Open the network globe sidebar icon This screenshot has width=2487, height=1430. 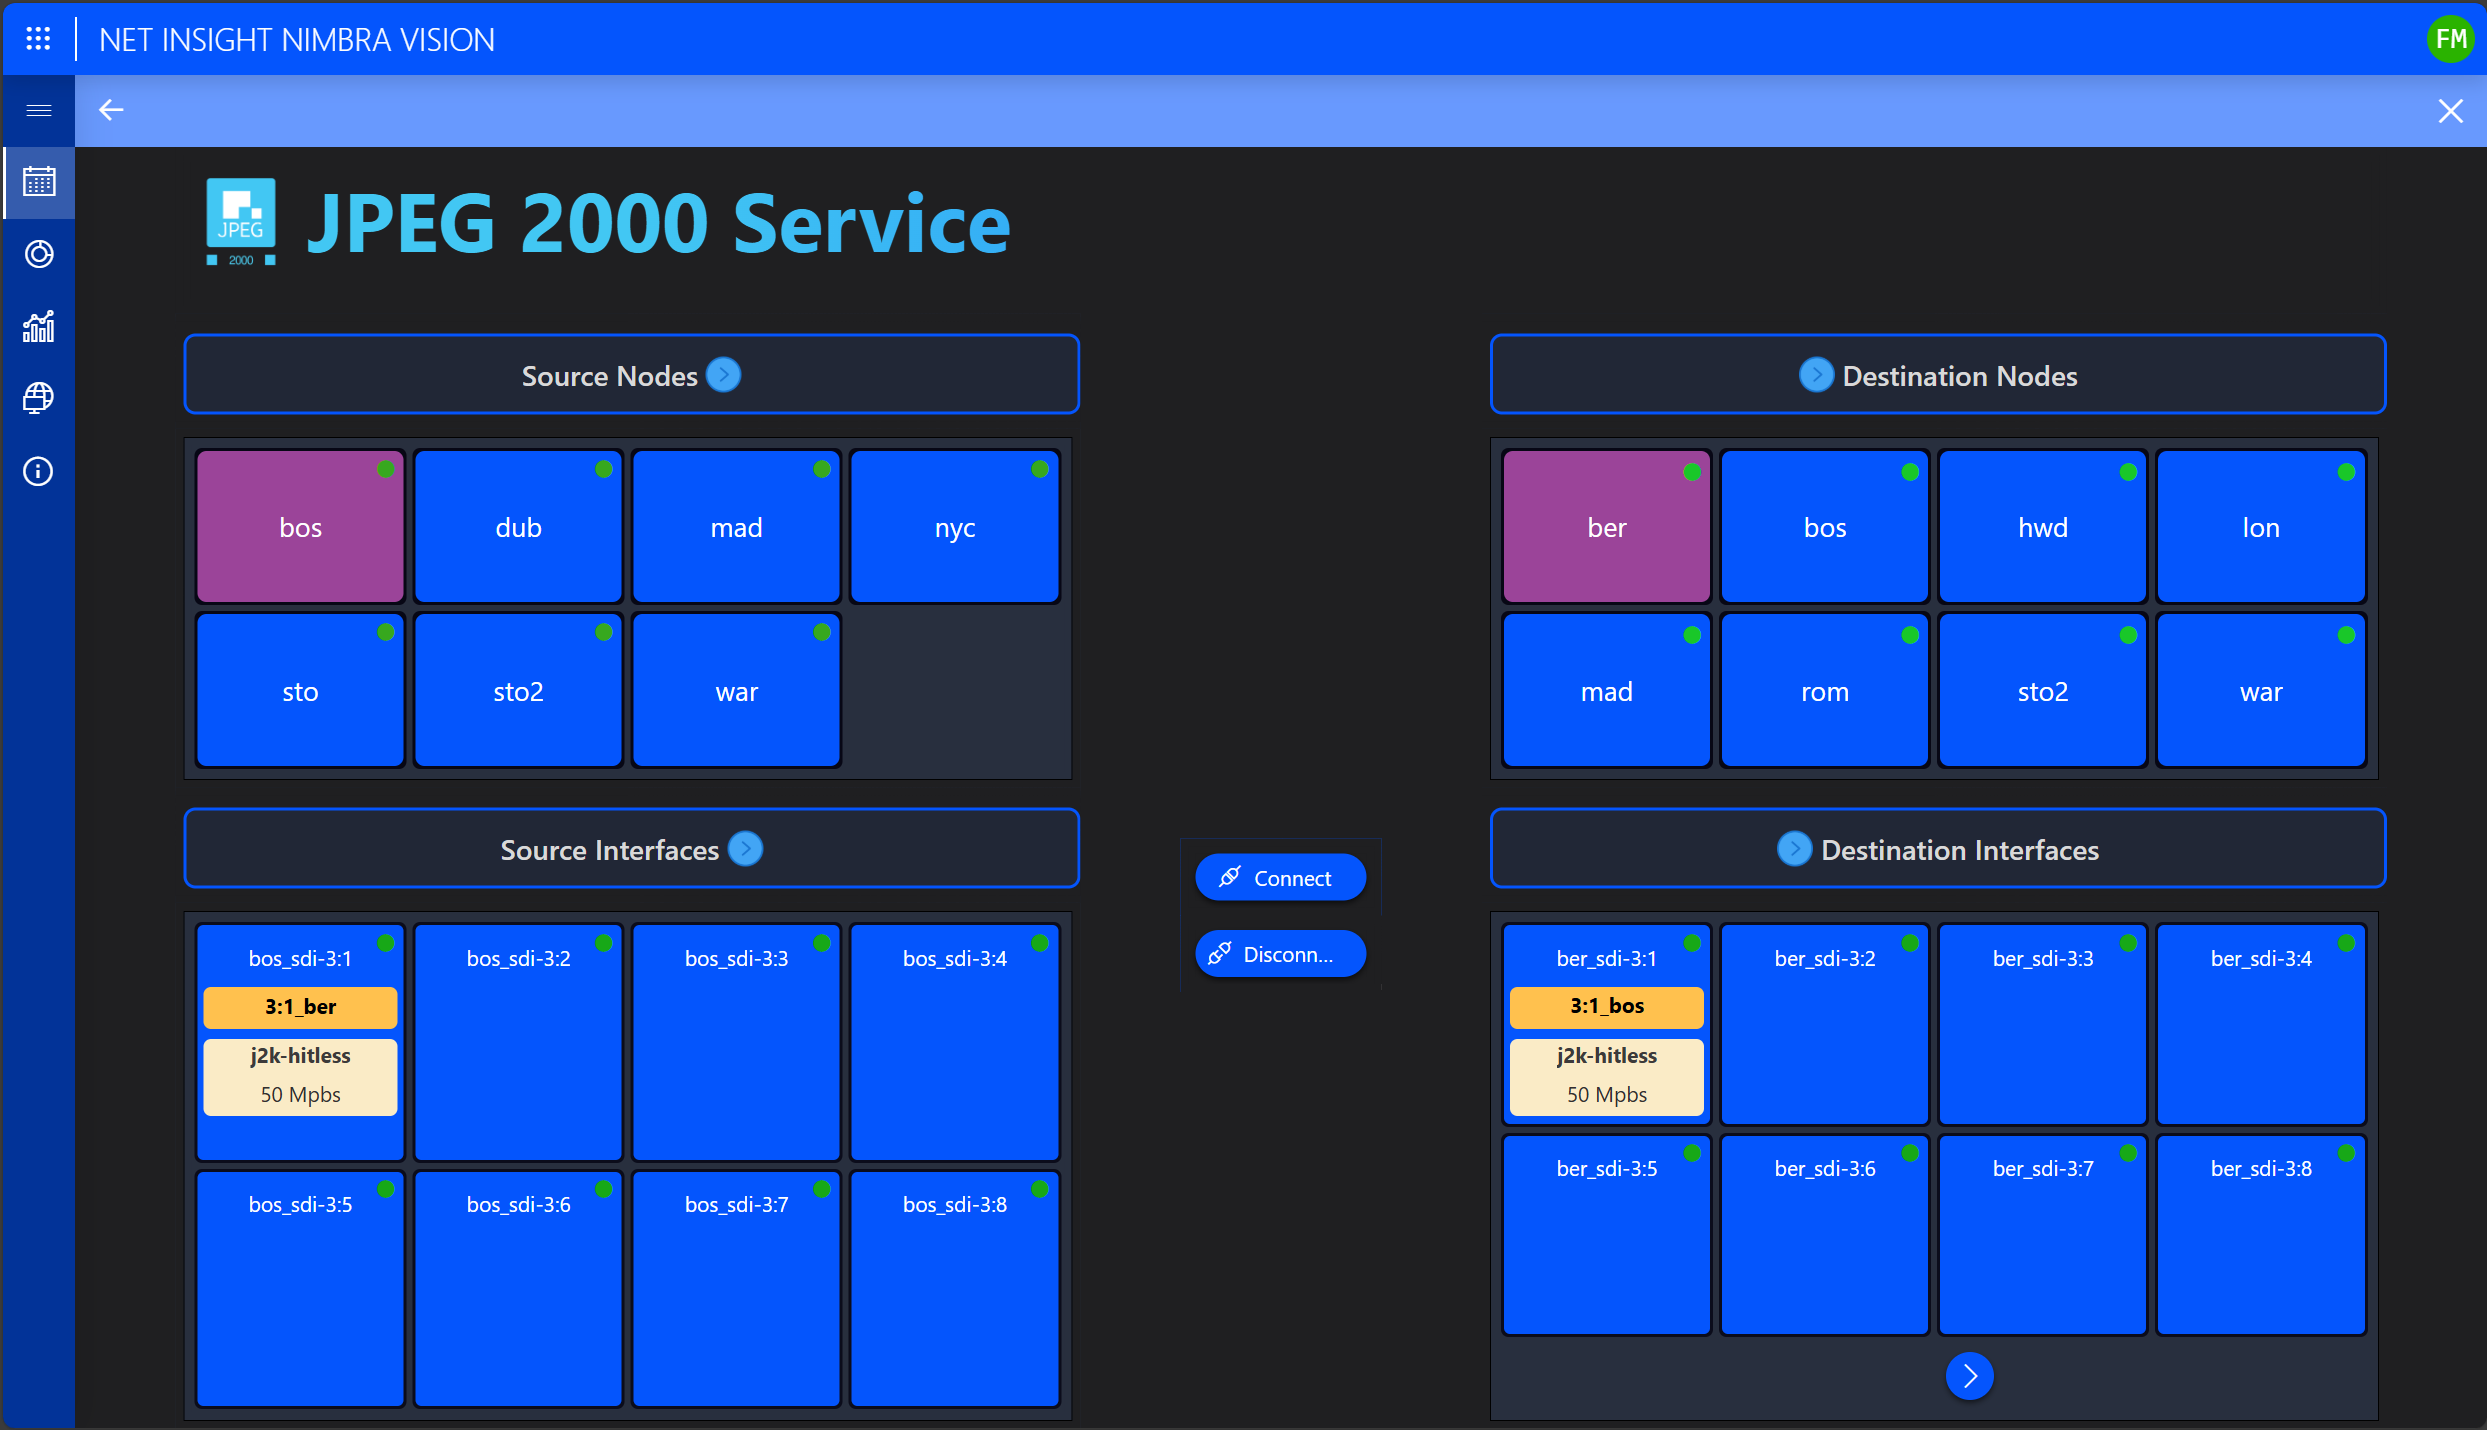click(38, 398)
